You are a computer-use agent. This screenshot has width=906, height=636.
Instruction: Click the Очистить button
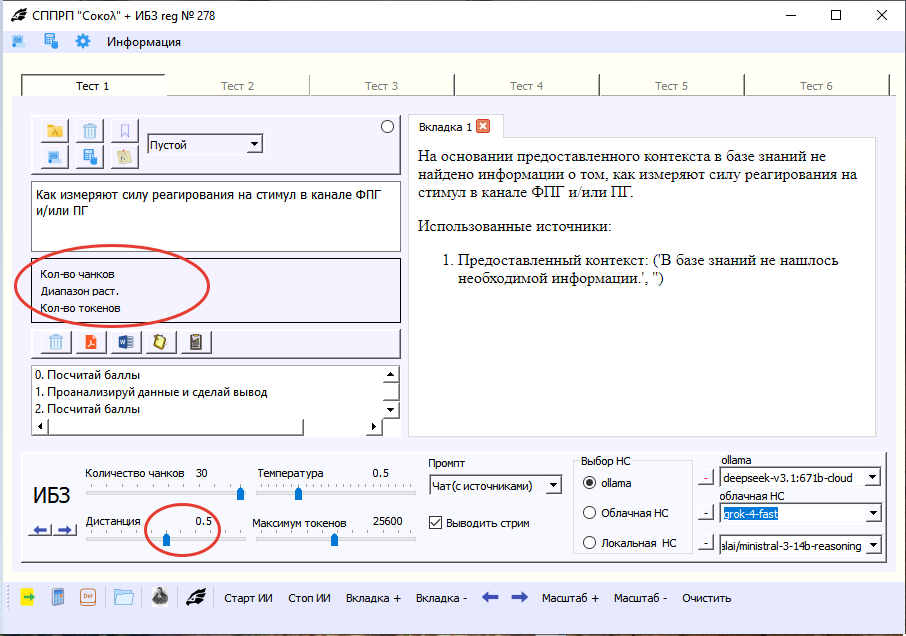click(x=706, y=598)
